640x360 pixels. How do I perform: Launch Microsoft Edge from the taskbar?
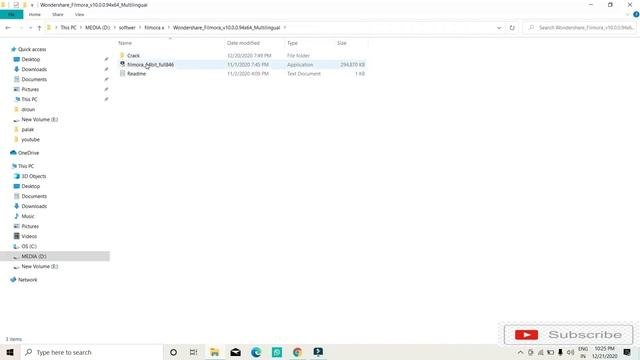click(x=256, y=352)
